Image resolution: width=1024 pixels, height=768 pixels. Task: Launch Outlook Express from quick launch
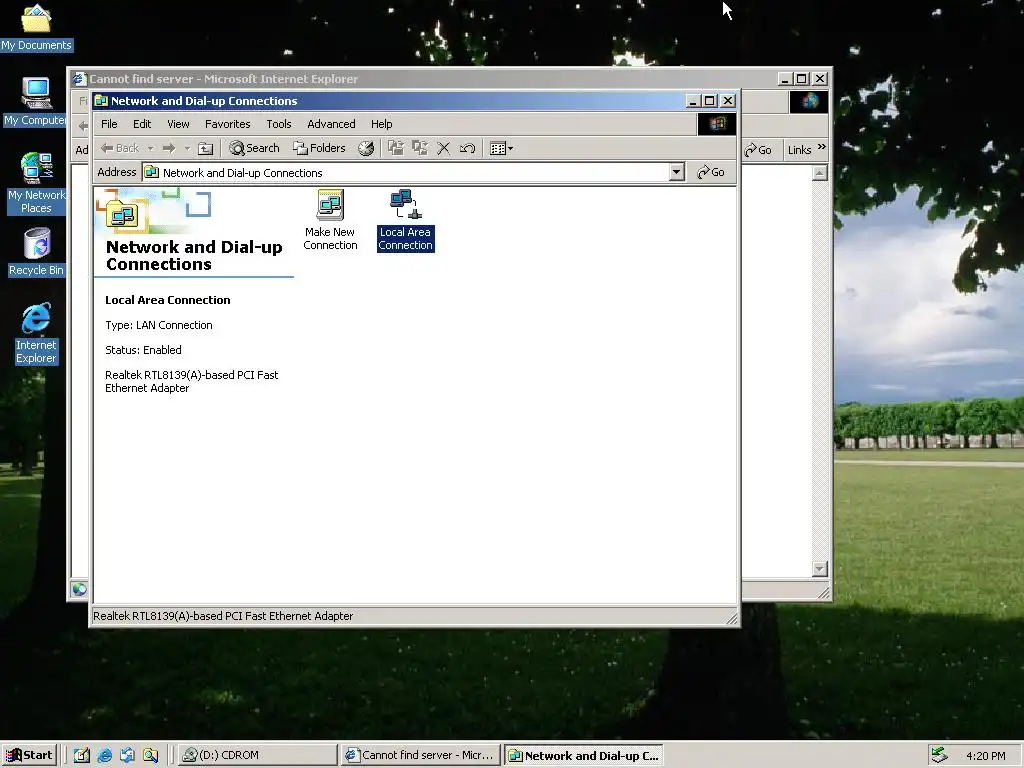(127, 756)
